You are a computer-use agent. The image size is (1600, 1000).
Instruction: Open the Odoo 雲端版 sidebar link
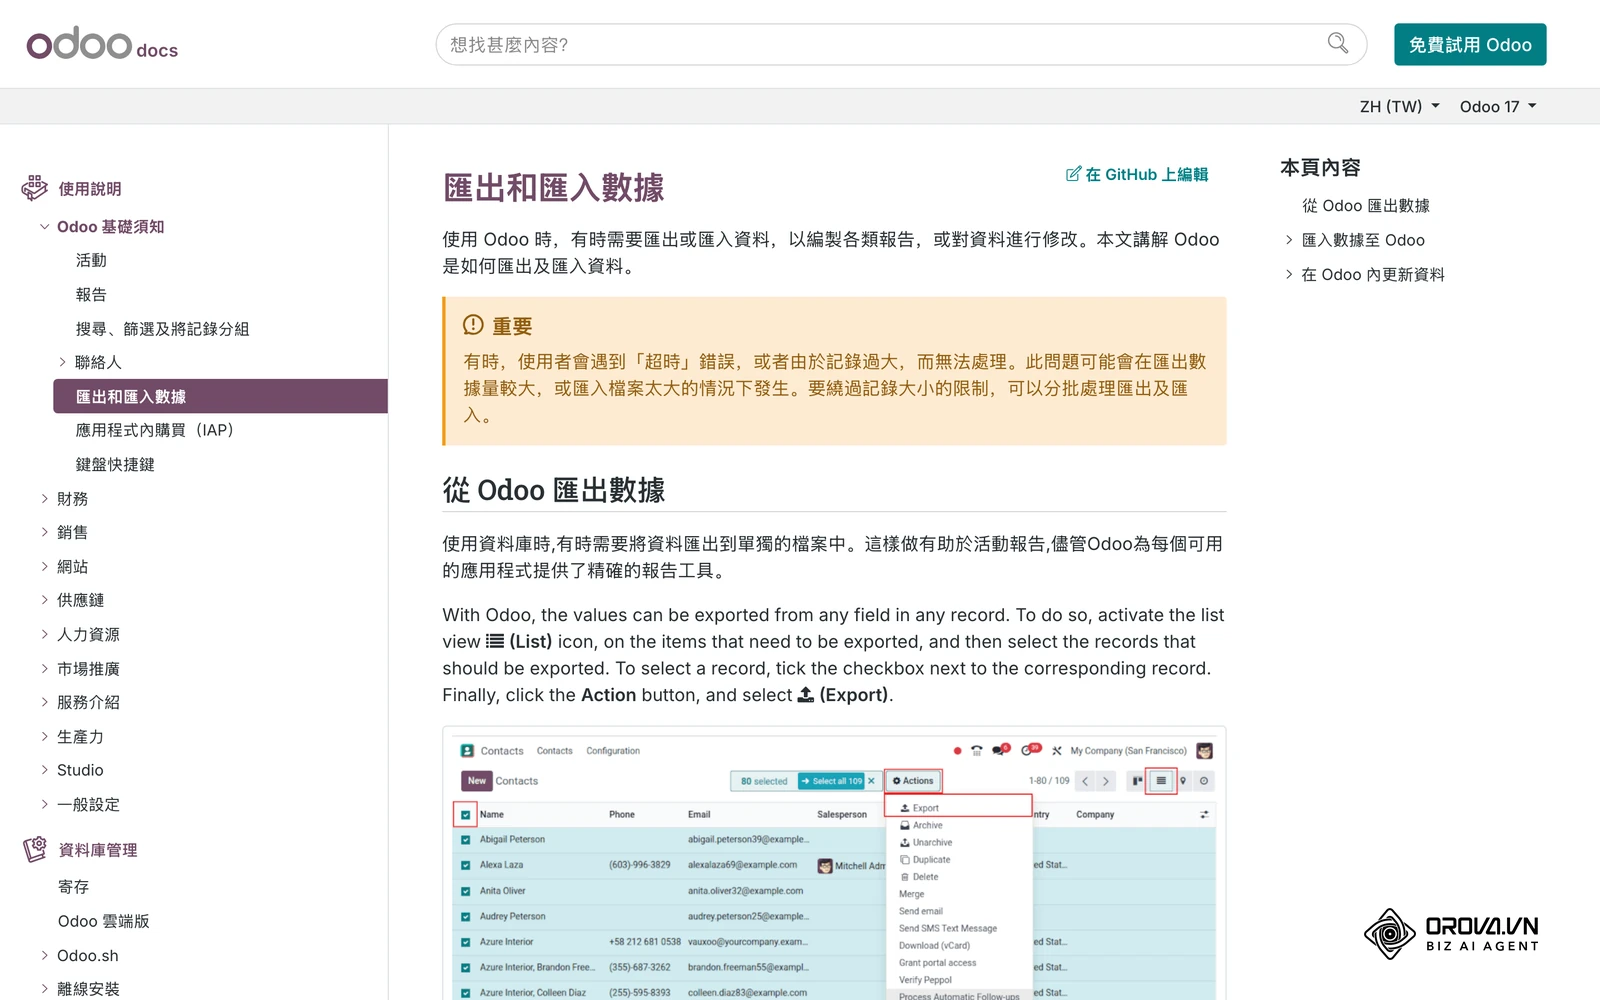coord(103,921)
